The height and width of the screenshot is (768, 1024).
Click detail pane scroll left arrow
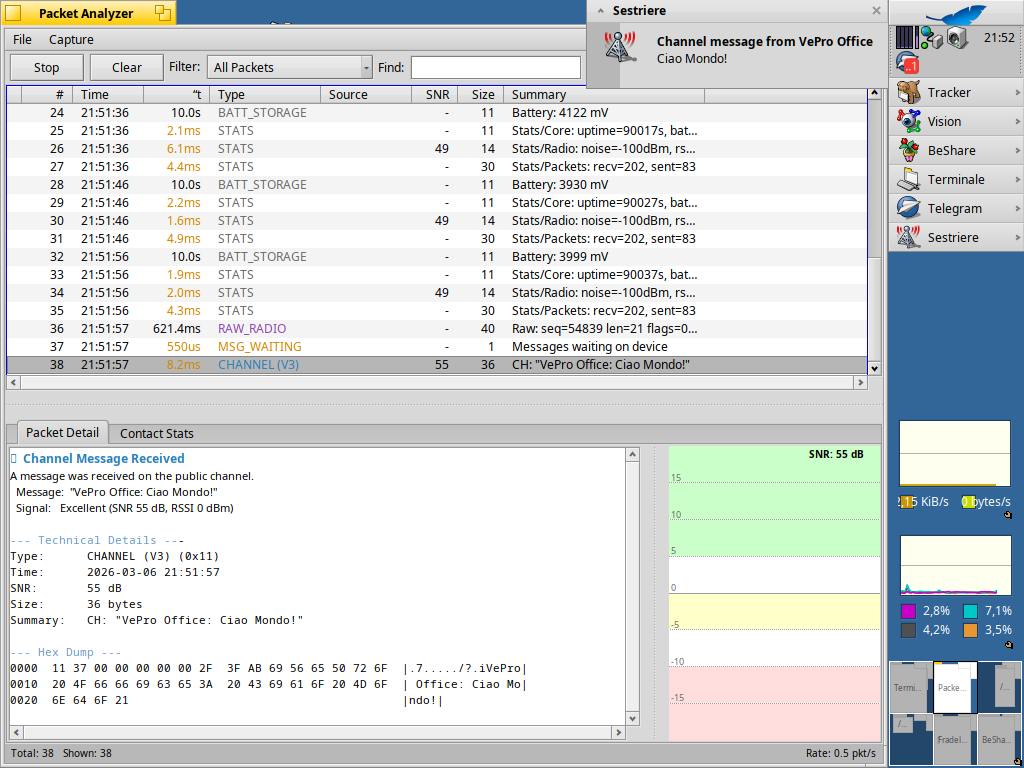tap(16, 733)
